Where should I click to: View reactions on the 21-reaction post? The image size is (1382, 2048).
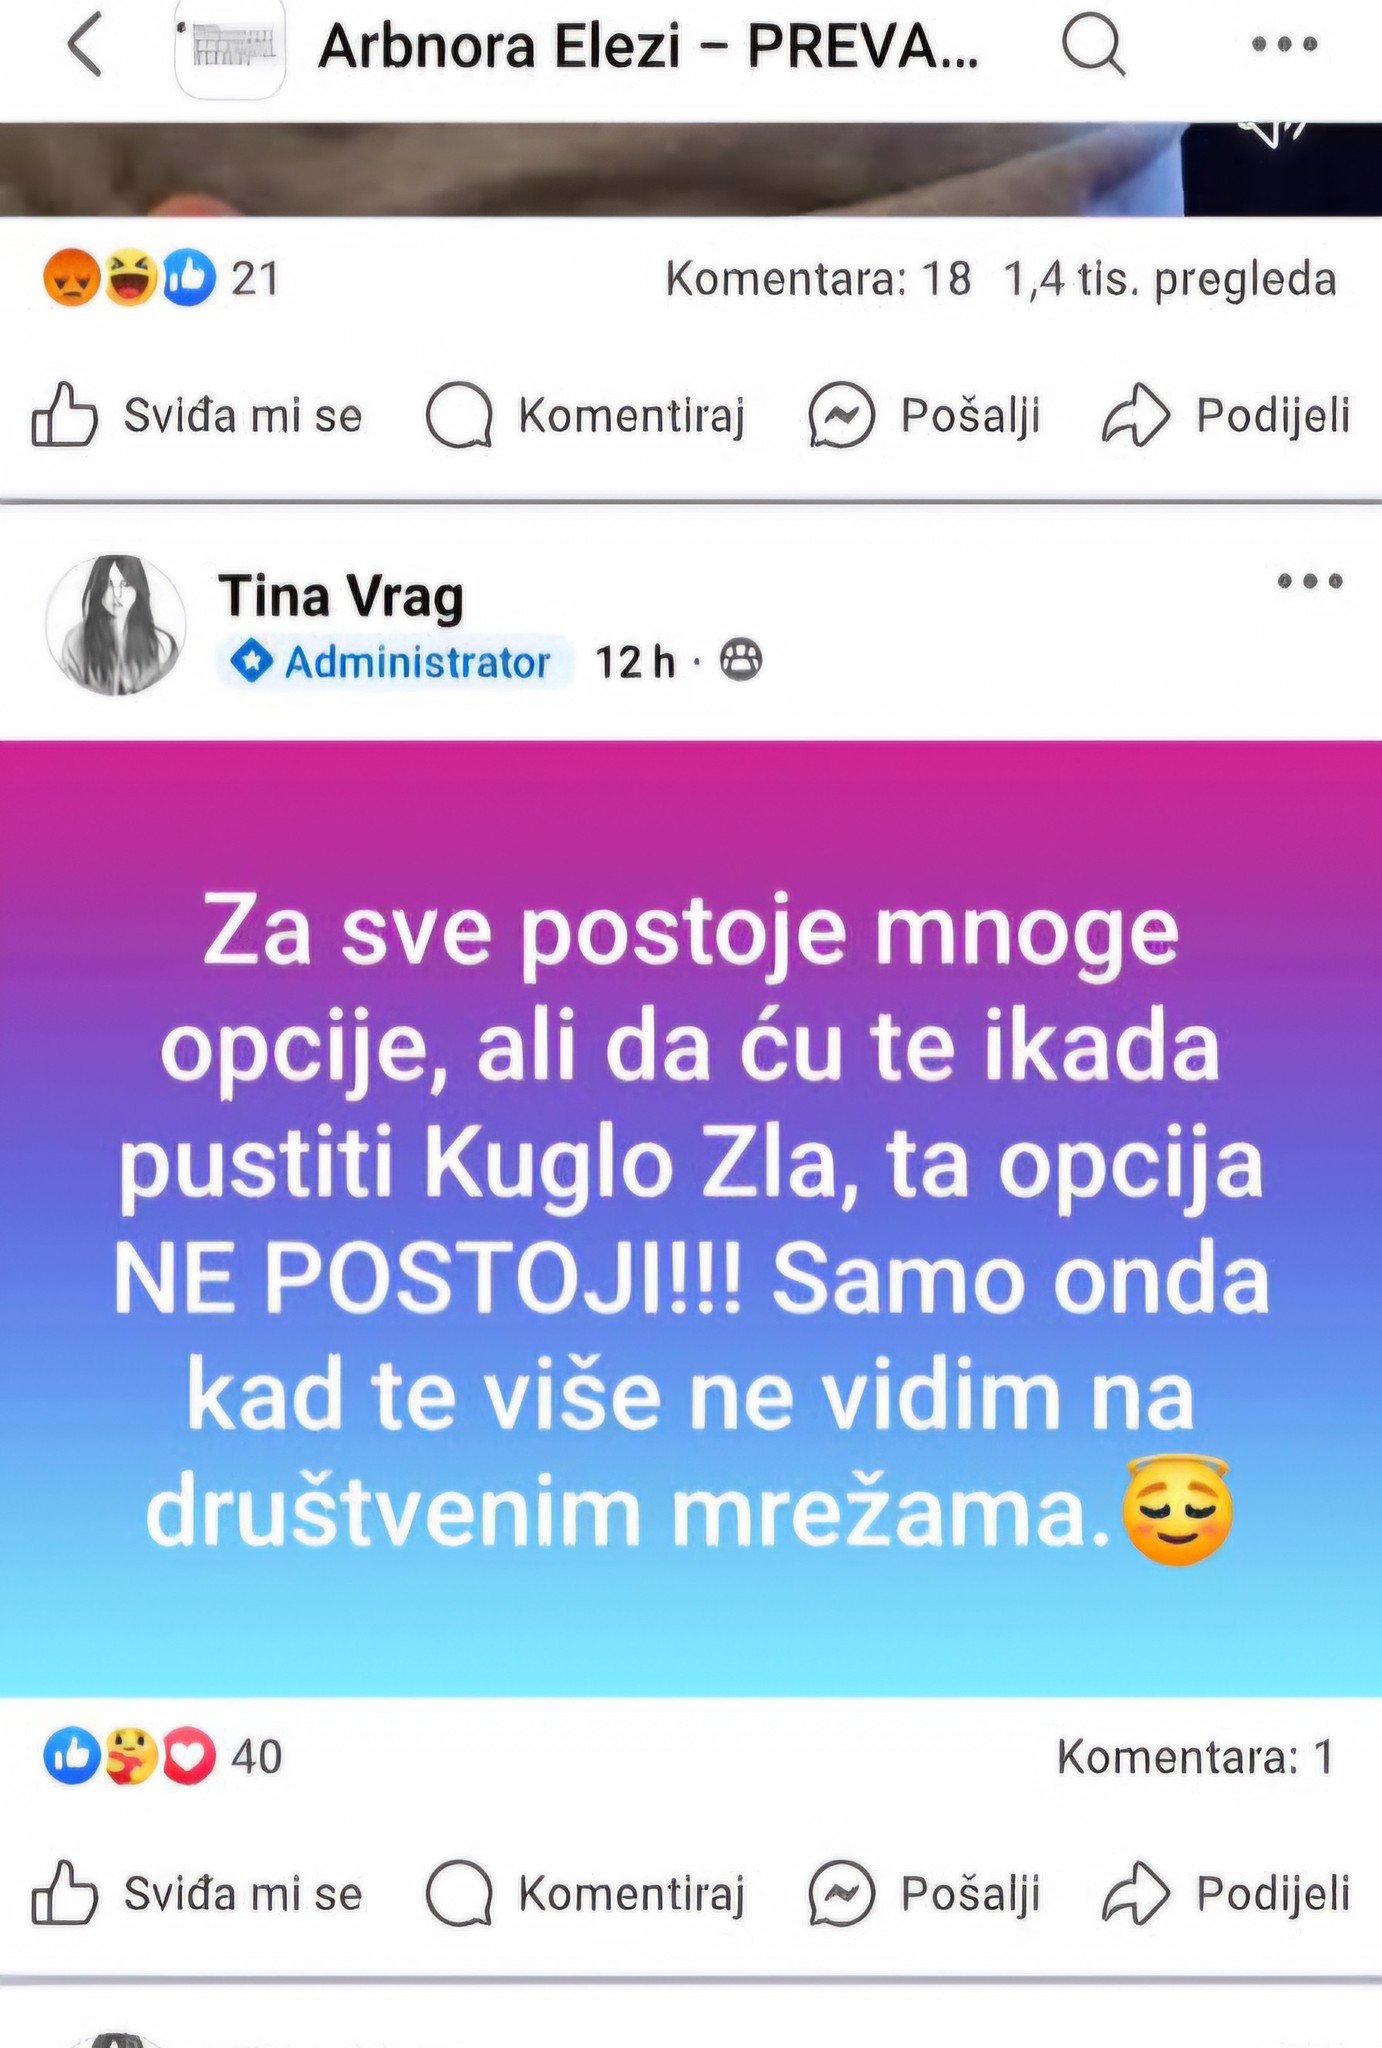[161, 278]
